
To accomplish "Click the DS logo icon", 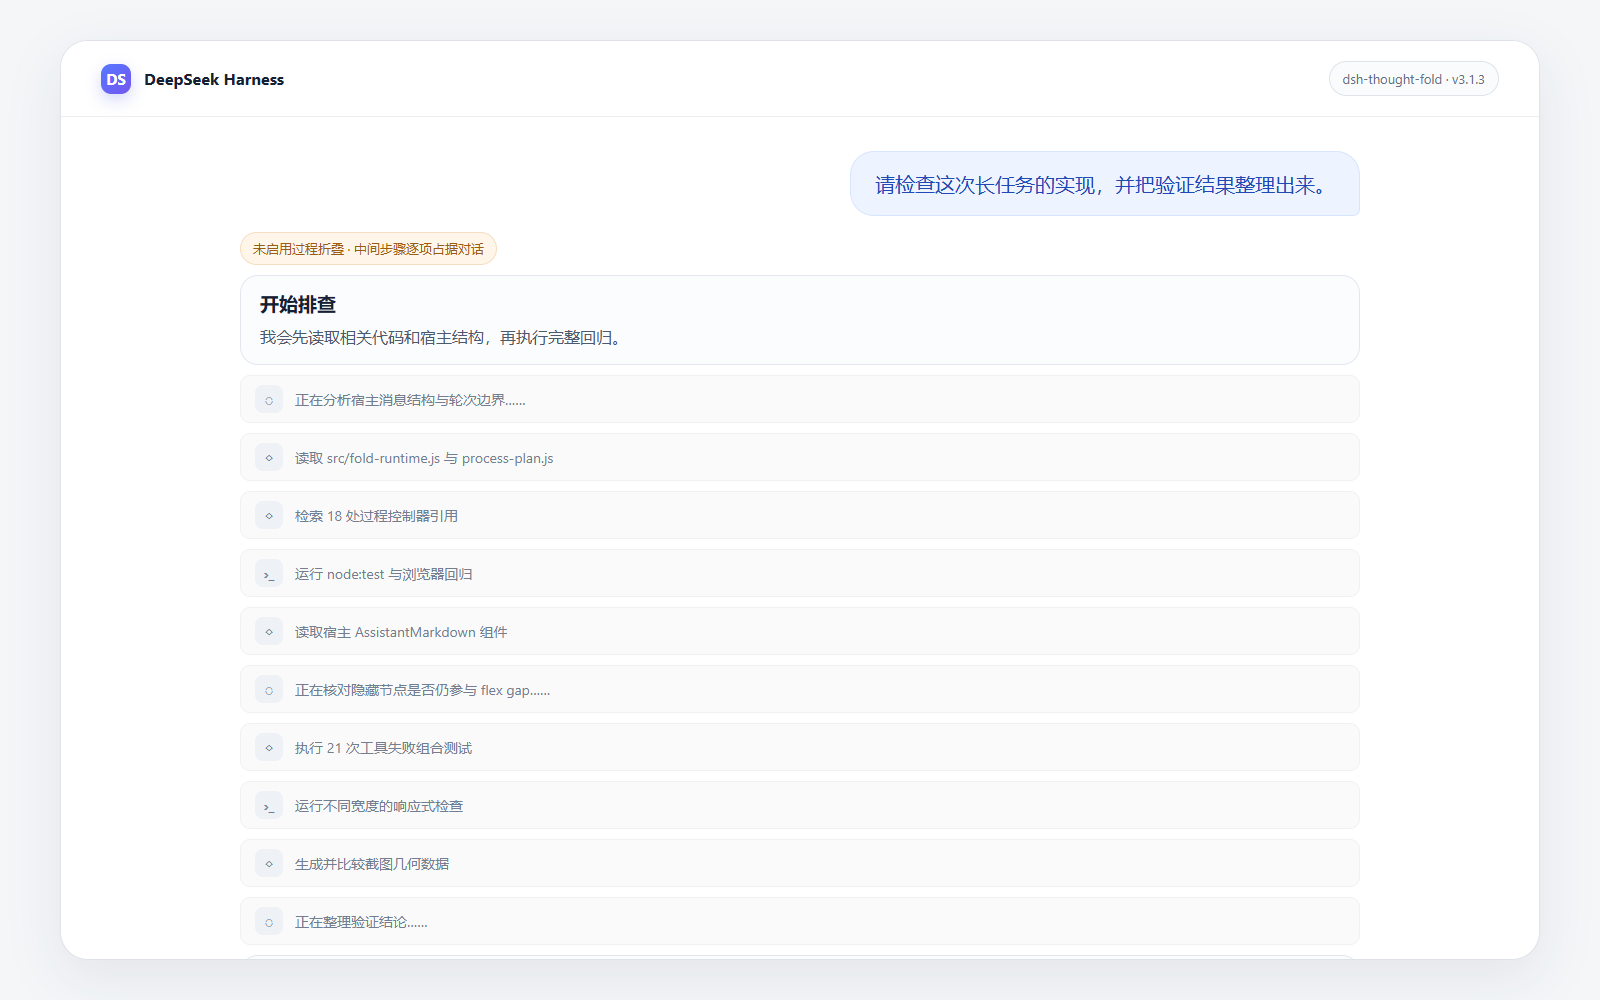I will click(x=116, y=79).
